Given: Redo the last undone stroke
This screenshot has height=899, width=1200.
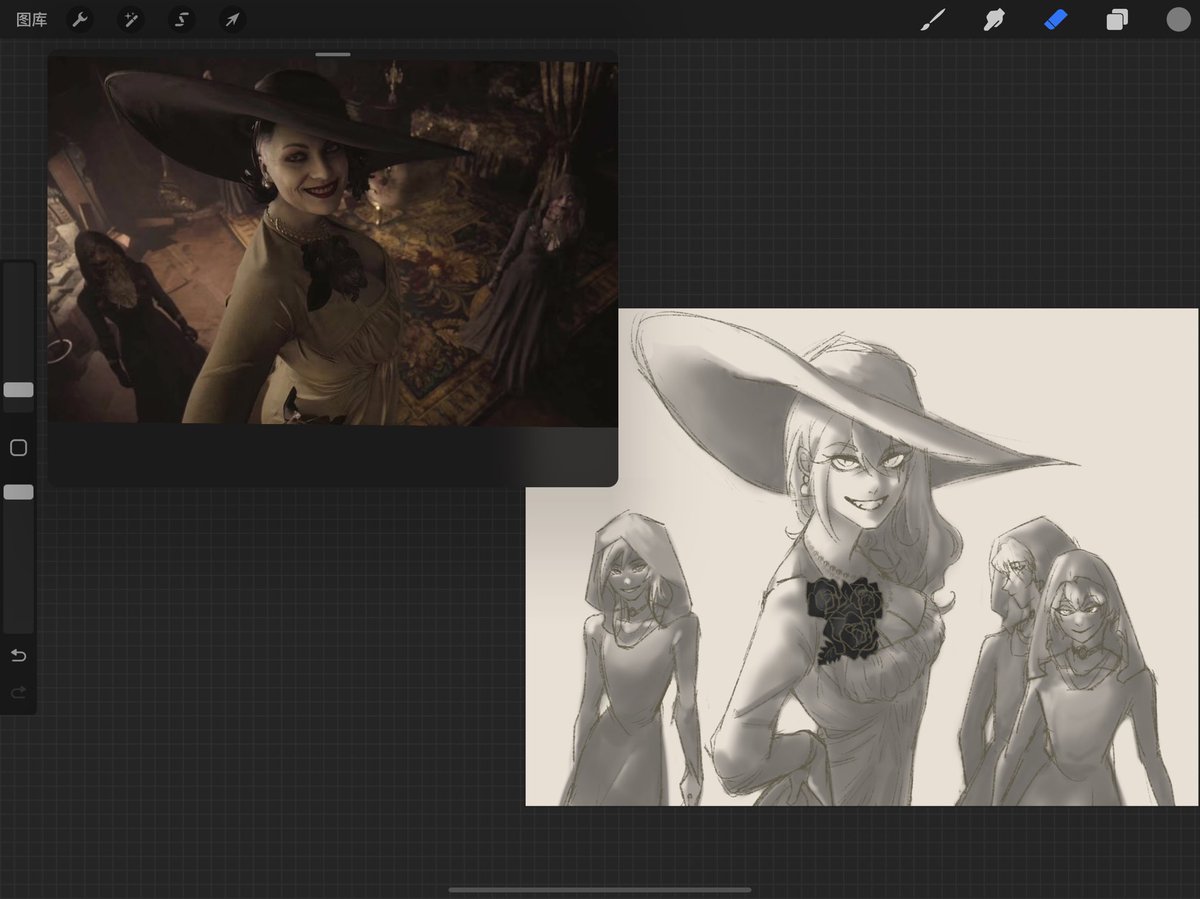Looking at the screenshot, I should (x=18, y=693).
